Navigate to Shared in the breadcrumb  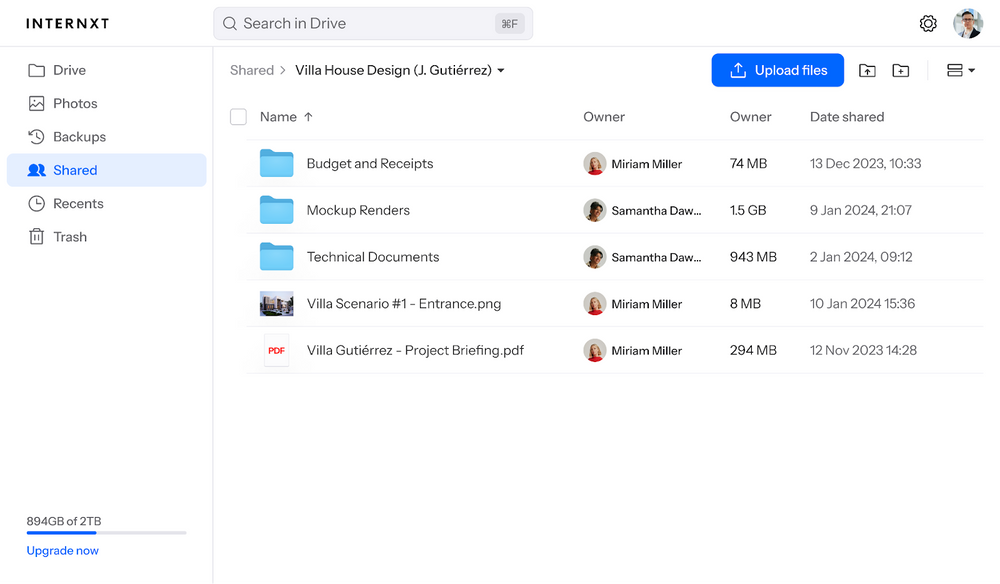pyautogui.click(x=252, y=70)
